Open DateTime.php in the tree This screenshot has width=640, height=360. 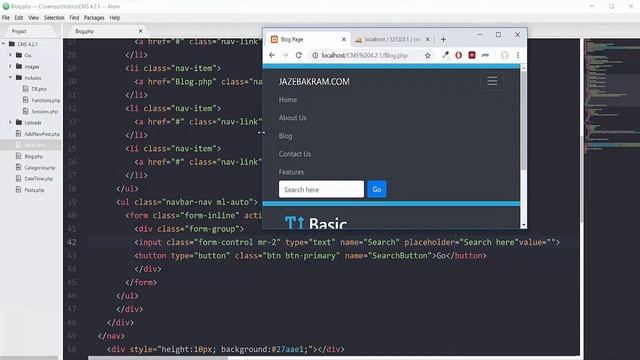tap(38, 179)
